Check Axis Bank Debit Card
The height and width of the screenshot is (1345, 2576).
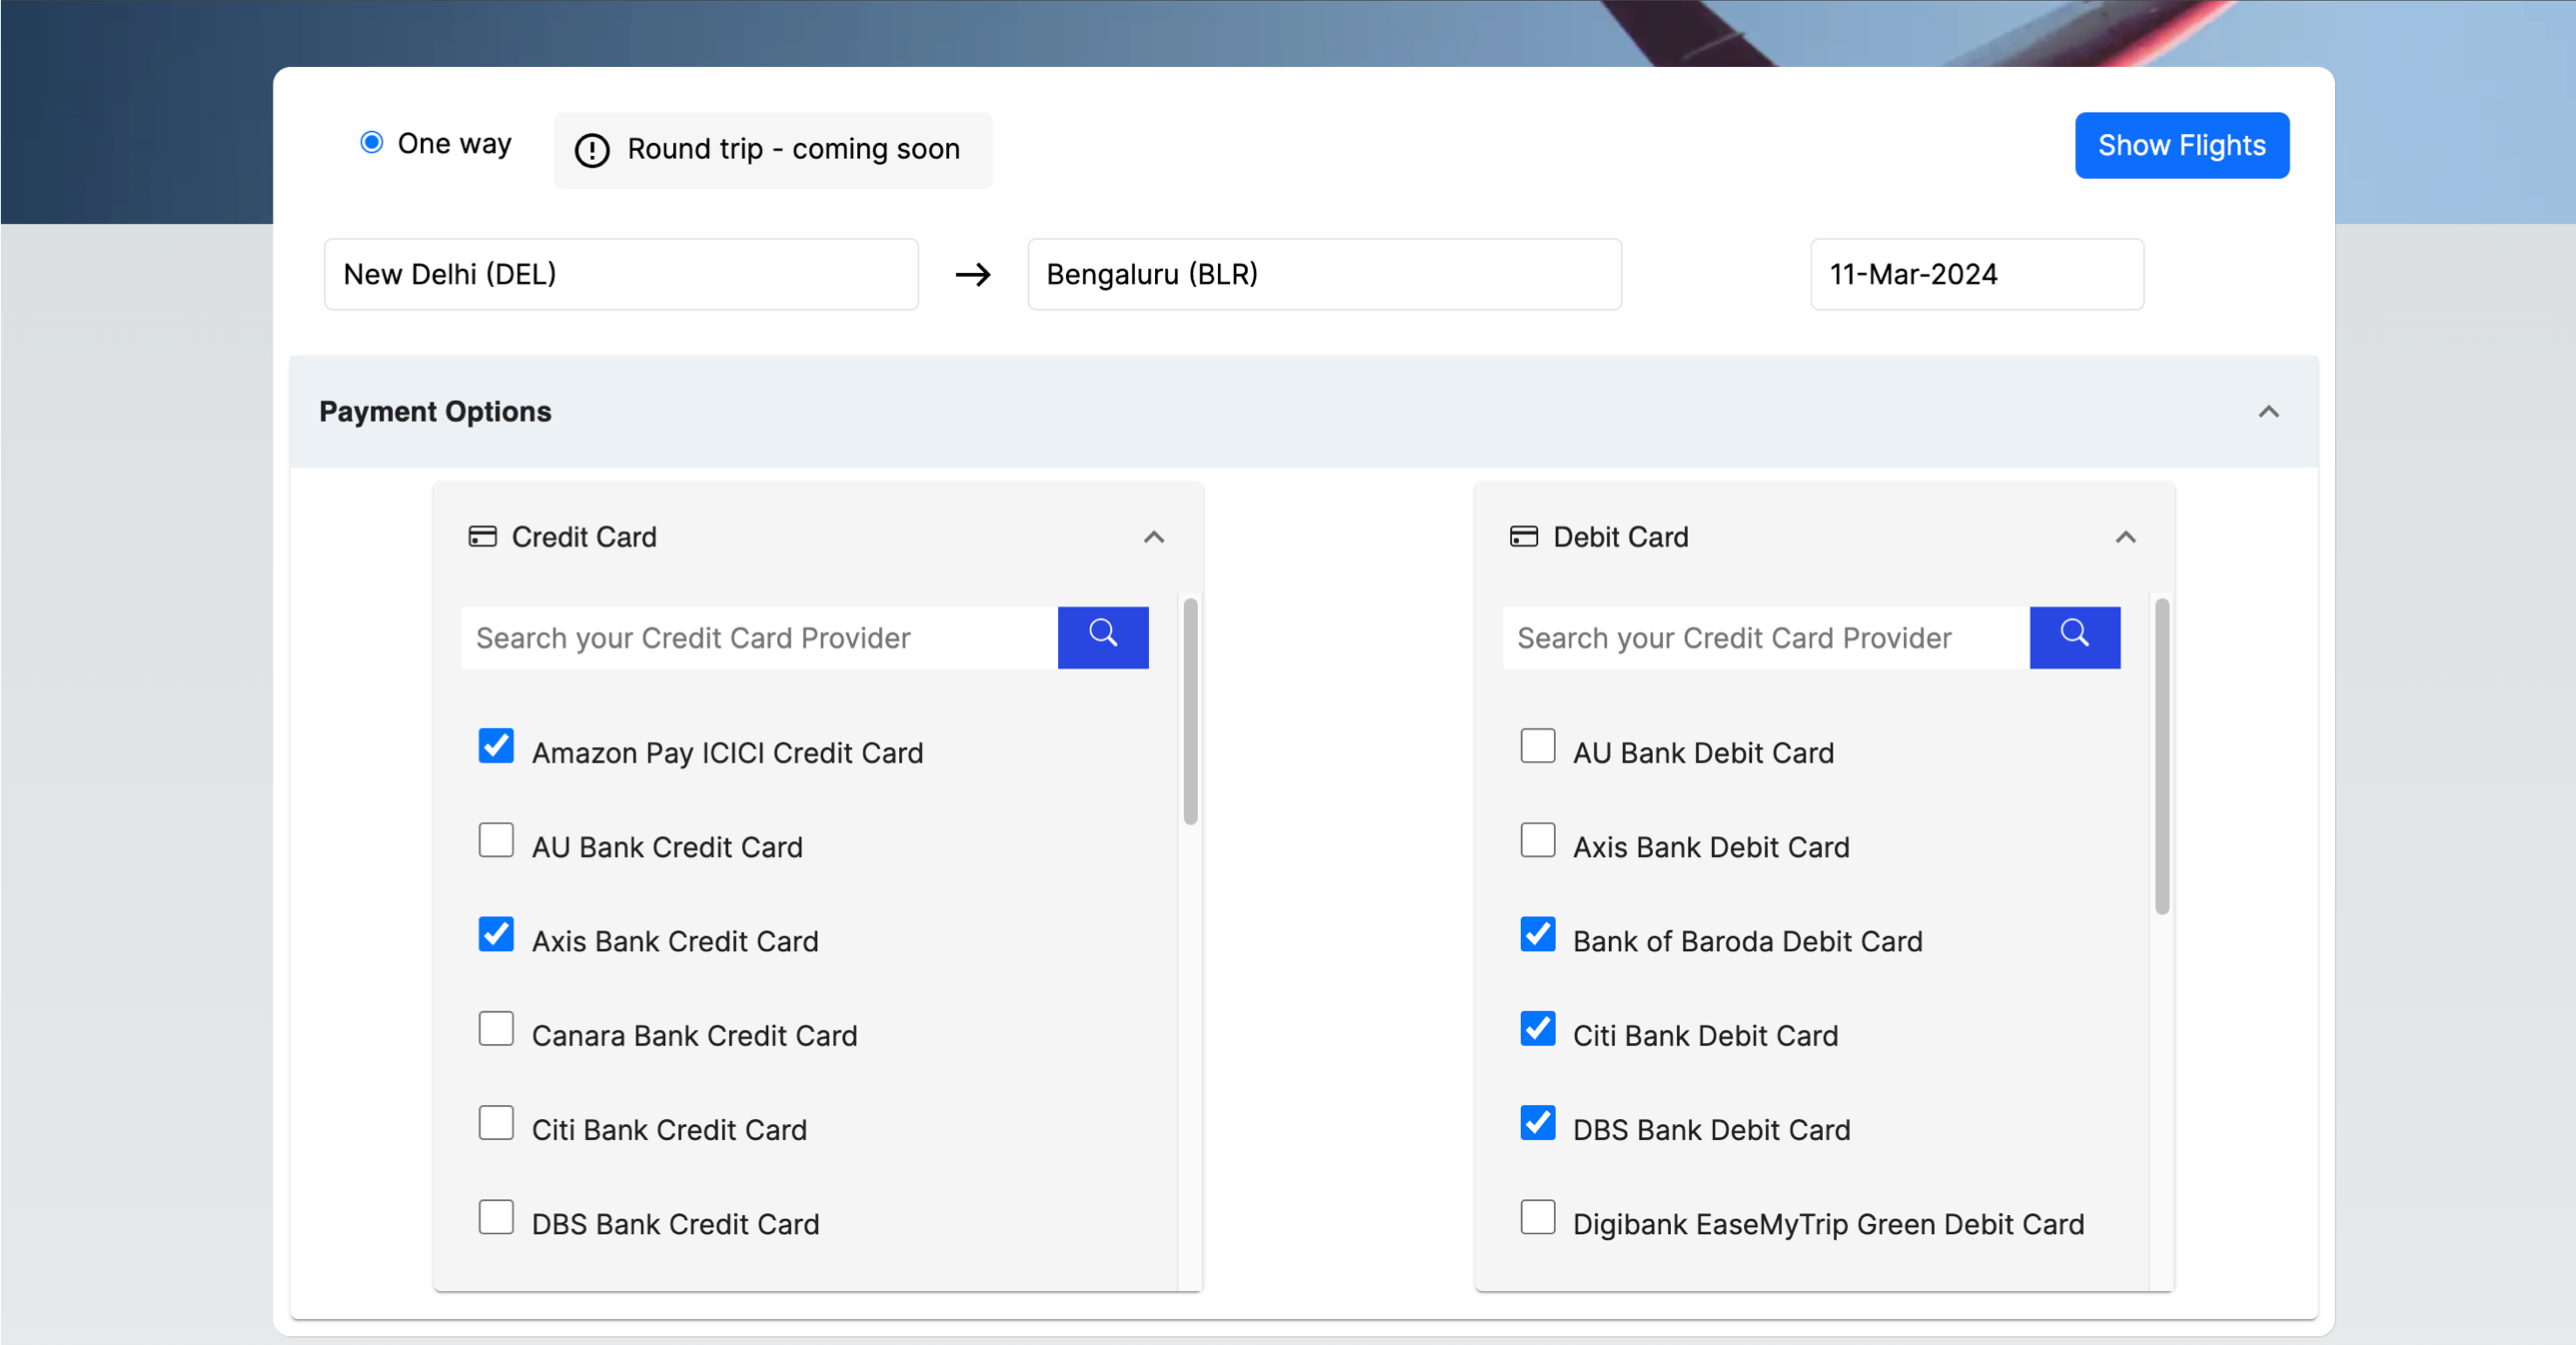point(1537,840)
